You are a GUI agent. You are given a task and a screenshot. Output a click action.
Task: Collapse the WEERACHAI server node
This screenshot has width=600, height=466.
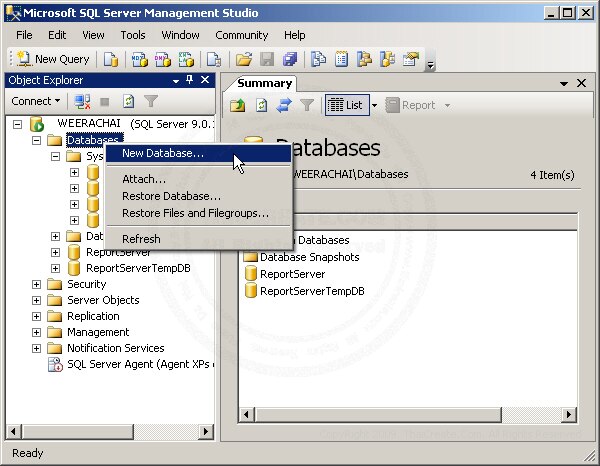point(18,124)
